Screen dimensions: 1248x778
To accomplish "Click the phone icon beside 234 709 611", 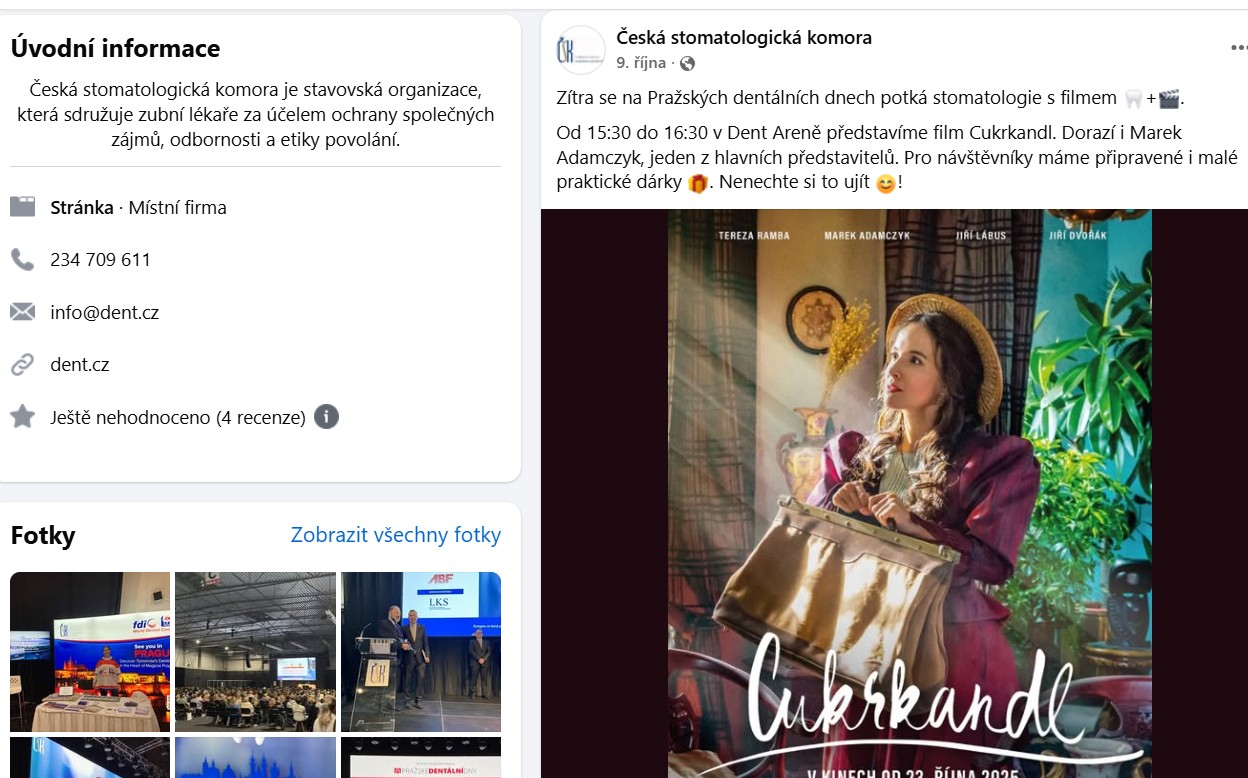I will click(x=22, y=260).
